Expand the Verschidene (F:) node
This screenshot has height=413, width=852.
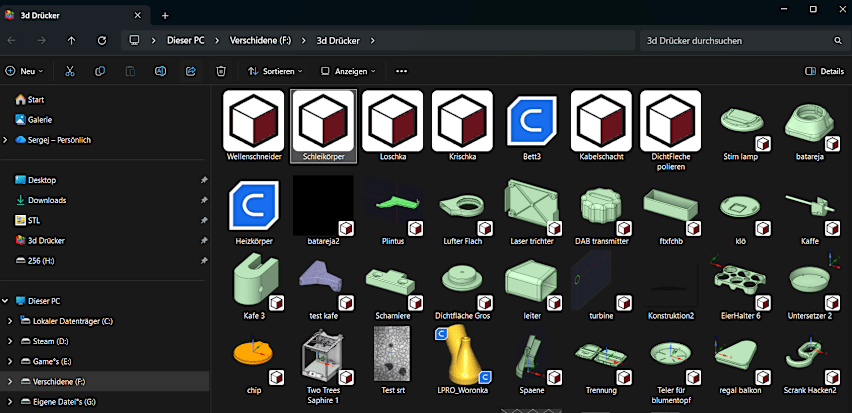click(10, 381)
